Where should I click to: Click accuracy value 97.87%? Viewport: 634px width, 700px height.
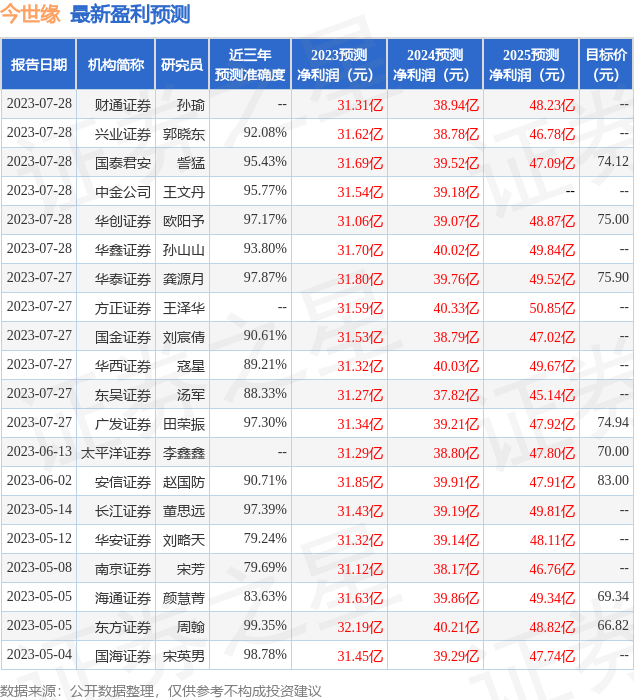pyautogui.click(x=265, y=278)
